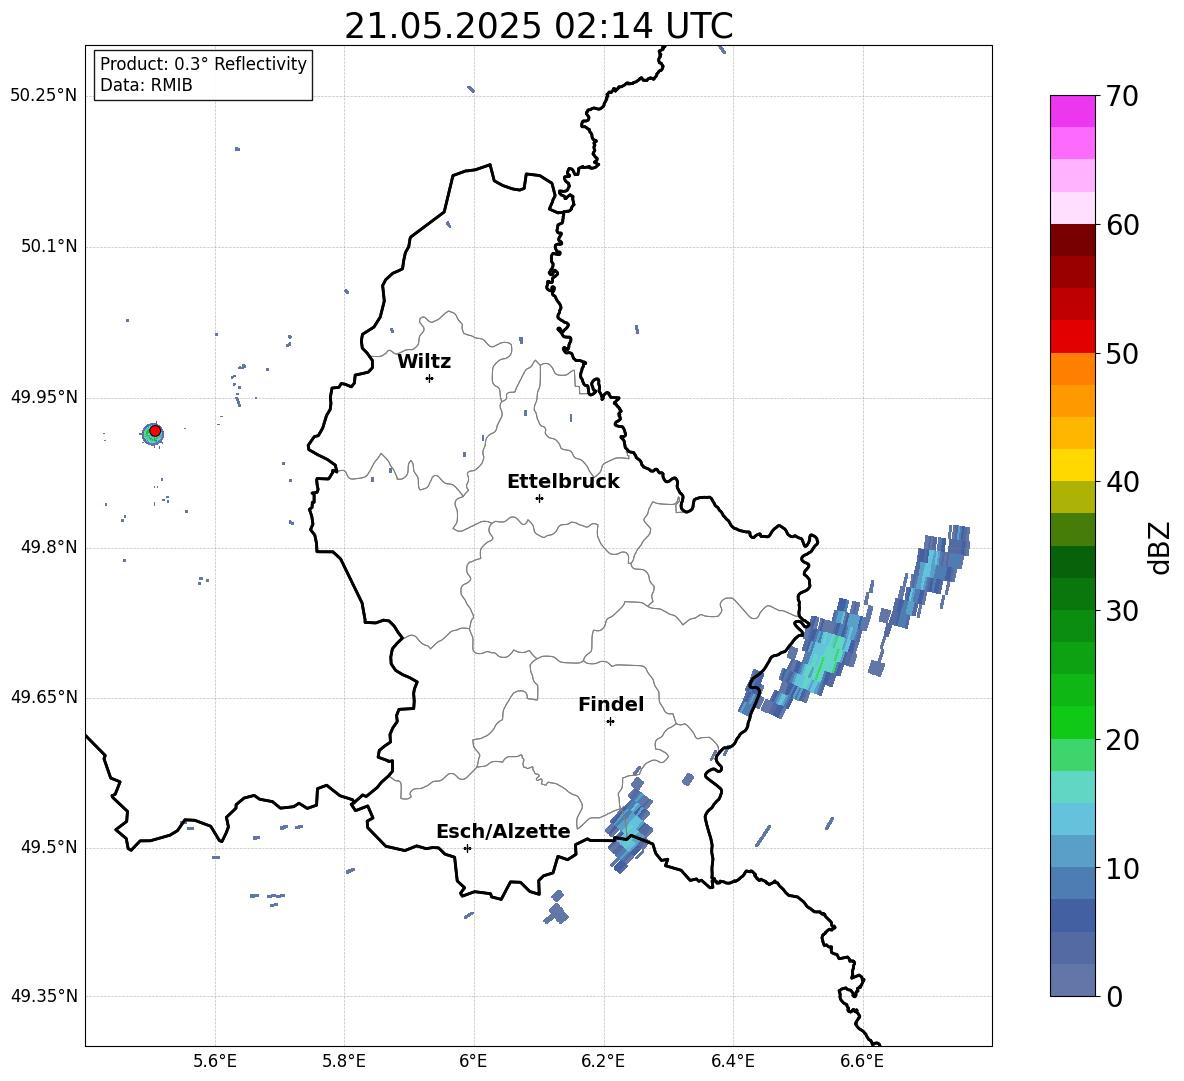
Task: Select the Esch/Alzette city label
Action: (503, 832)
